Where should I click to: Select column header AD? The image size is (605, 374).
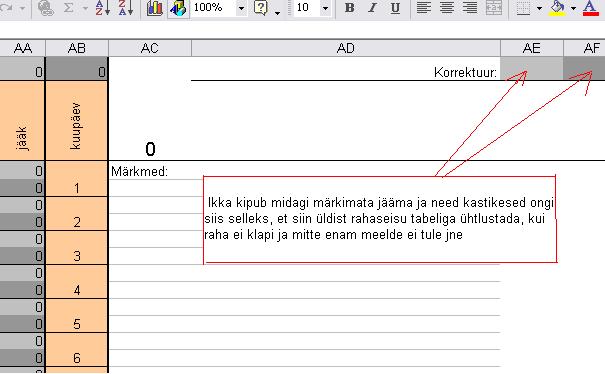346,48
